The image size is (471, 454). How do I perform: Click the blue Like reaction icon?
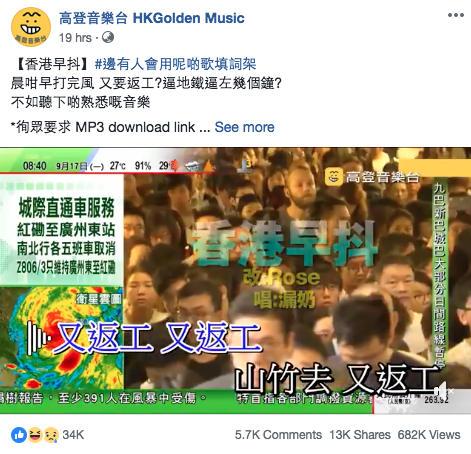19,435
